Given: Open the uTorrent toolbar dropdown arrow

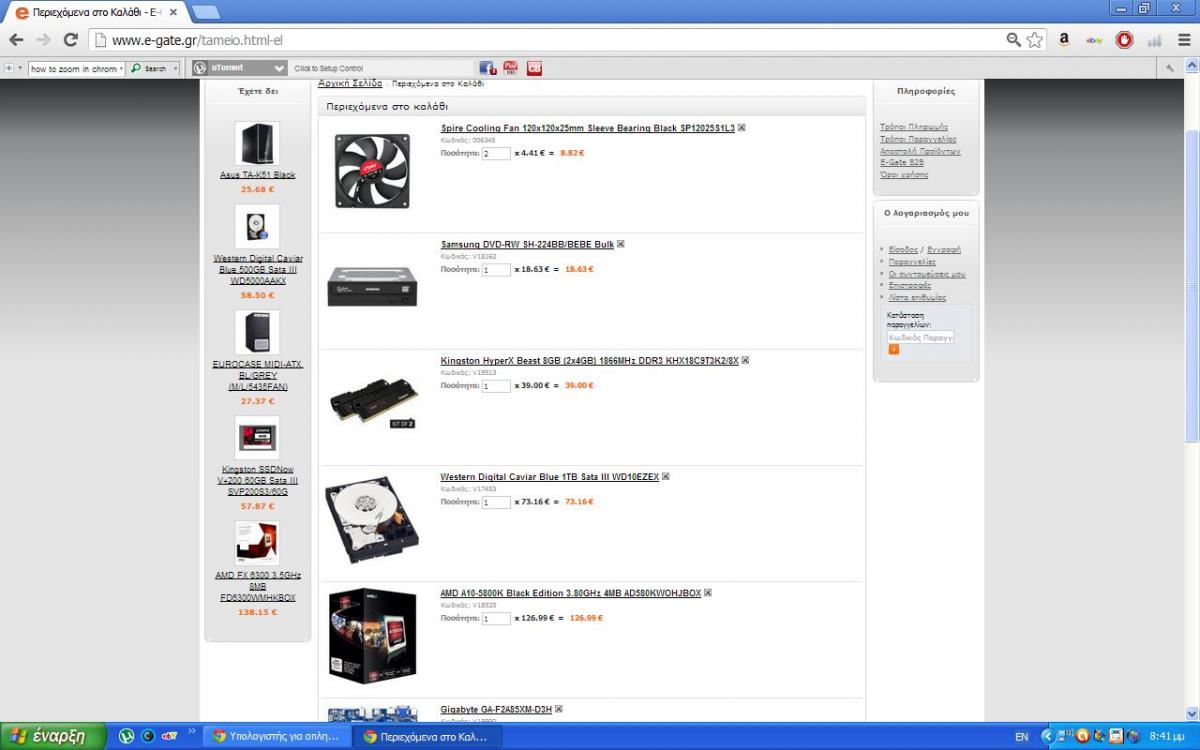Looking at the screenshot, I should pyautogui.click(x=279, y=68).
